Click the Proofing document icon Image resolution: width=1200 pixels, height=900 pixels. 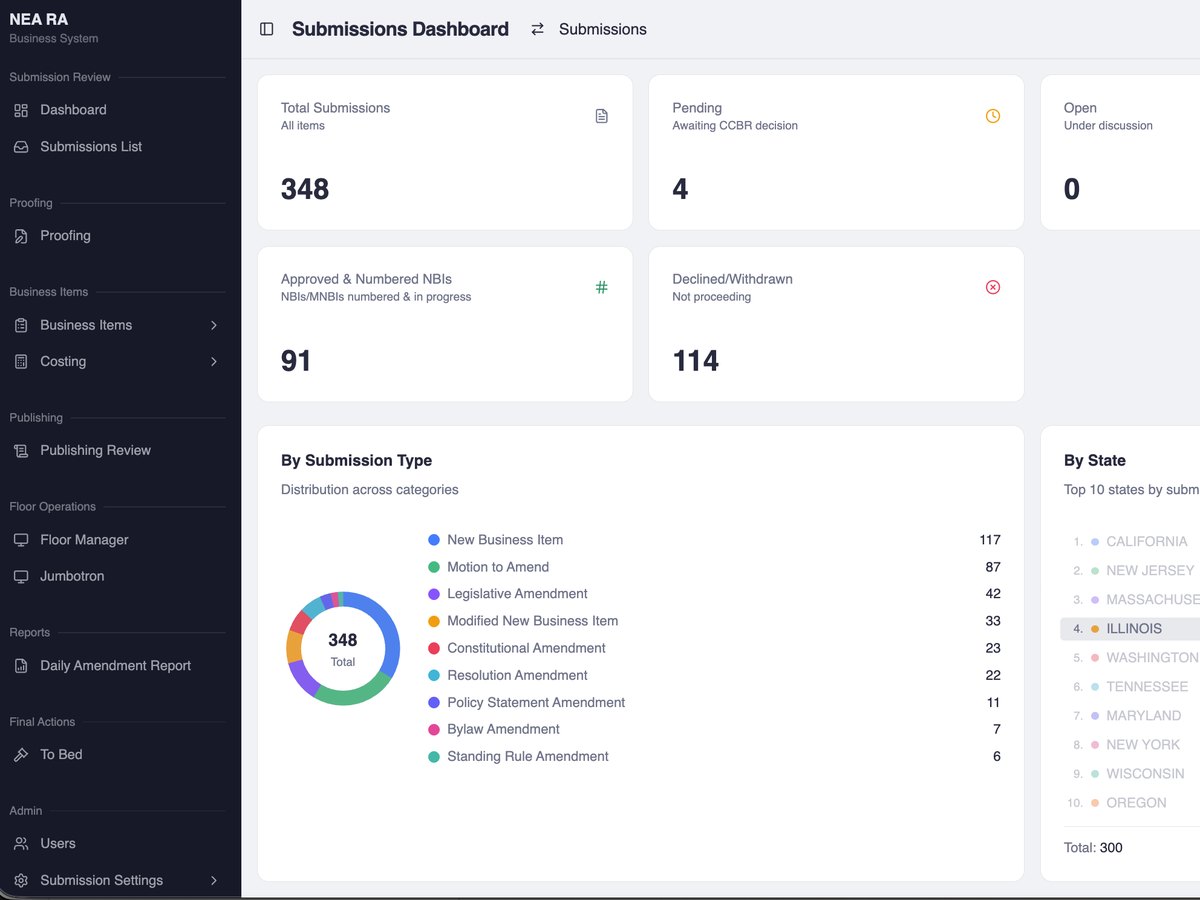click(21, 236)
